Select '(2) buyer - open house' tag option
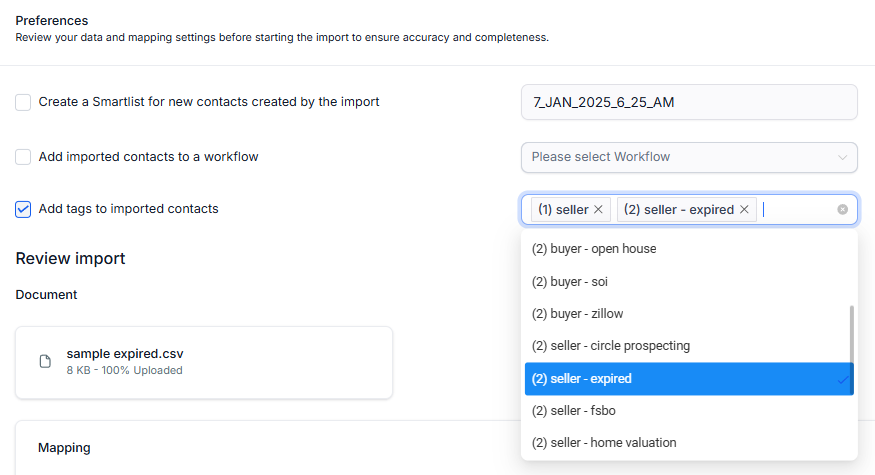The width and height of the screenshot is (875, 475). point(594,249)
